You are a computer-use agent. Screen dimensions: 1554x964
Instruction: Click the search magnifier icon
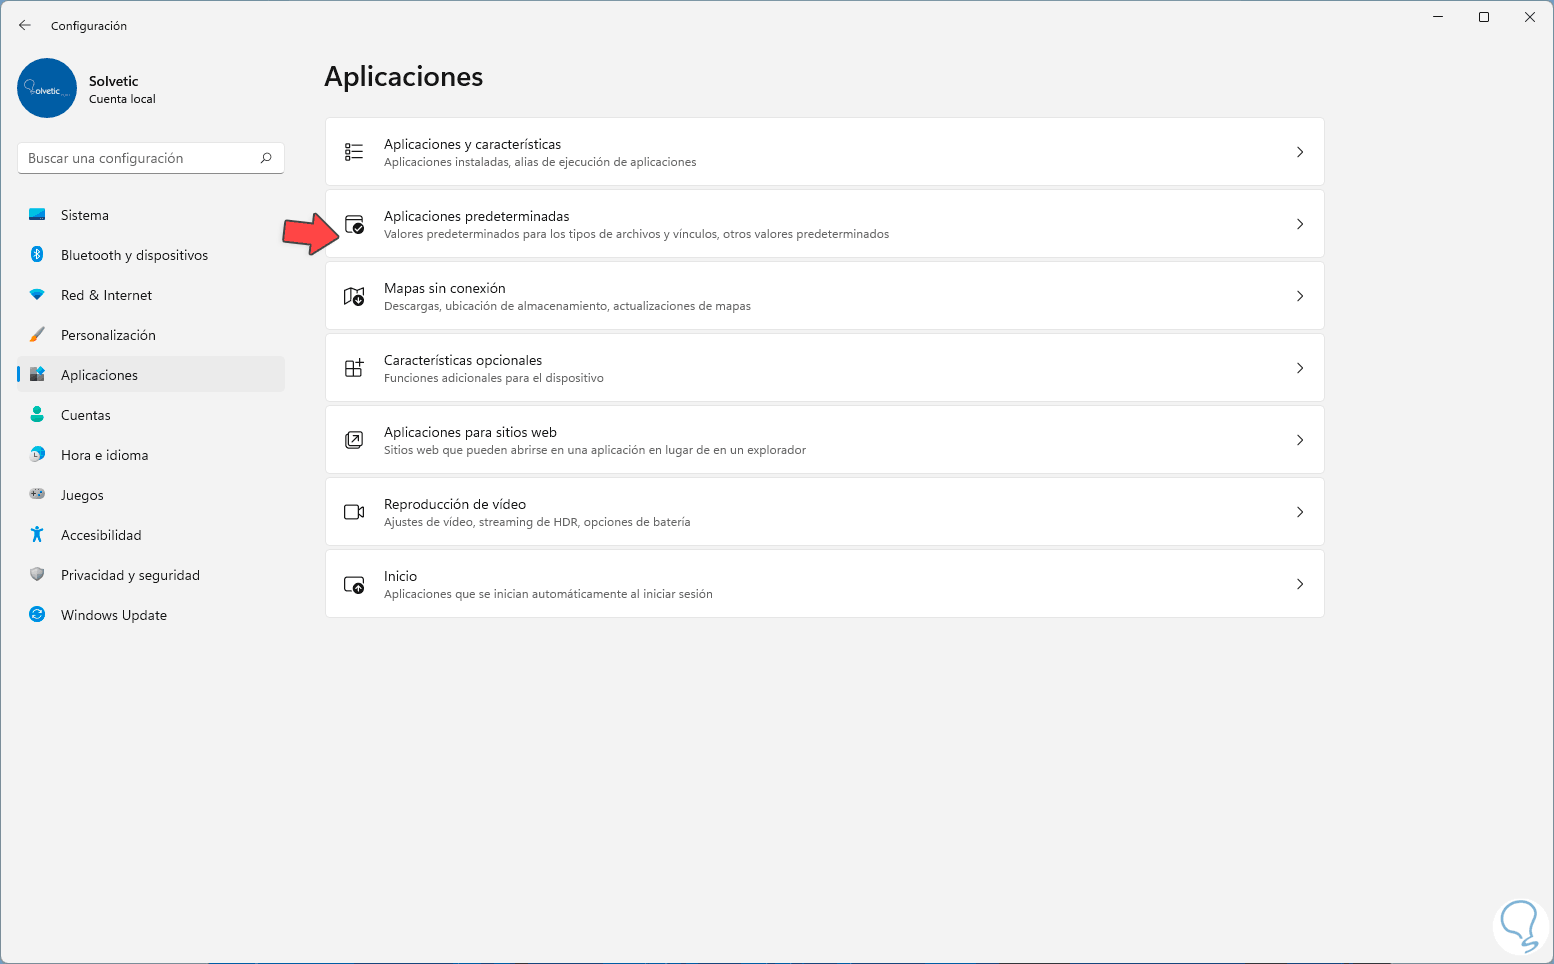click(x=266, y=158)
